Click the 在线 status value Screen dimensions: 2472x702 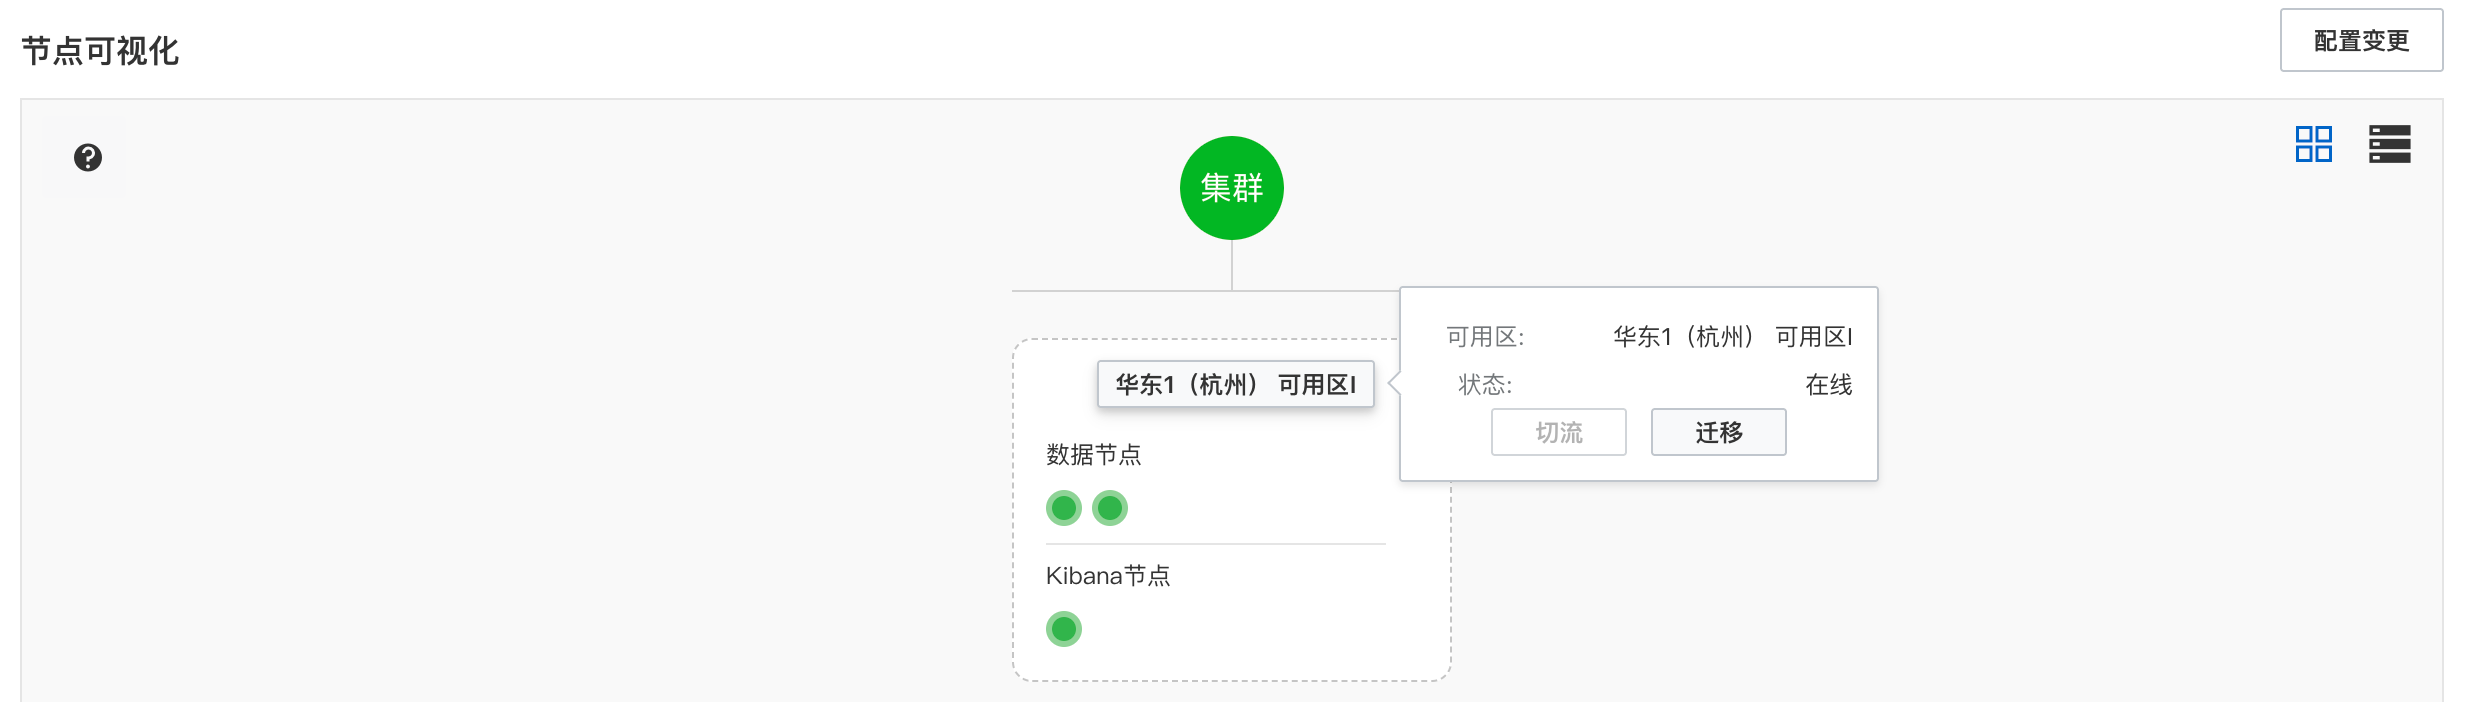click(1827, 385)
